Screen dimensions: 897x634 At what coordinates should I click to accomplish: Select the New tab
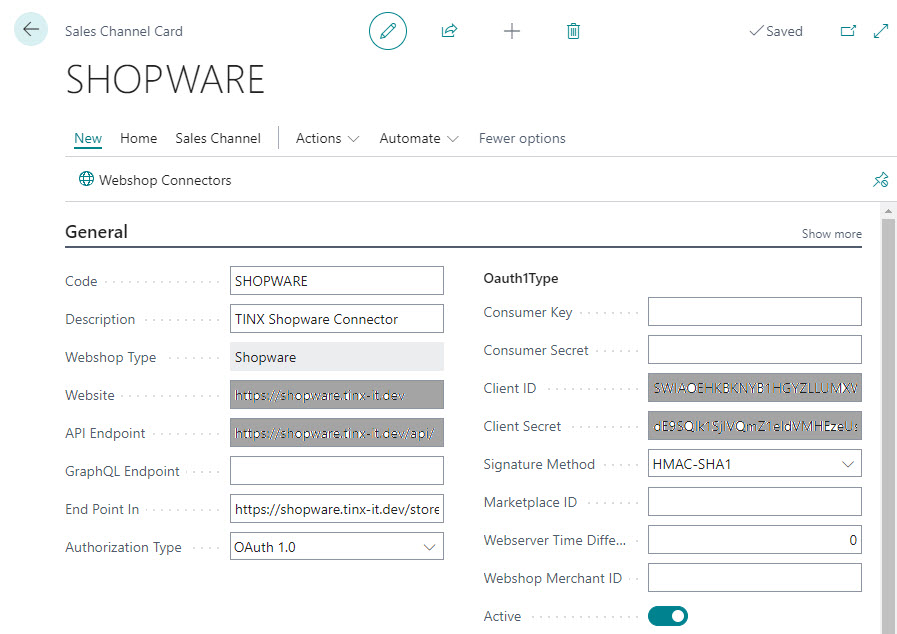click(88, 138)
